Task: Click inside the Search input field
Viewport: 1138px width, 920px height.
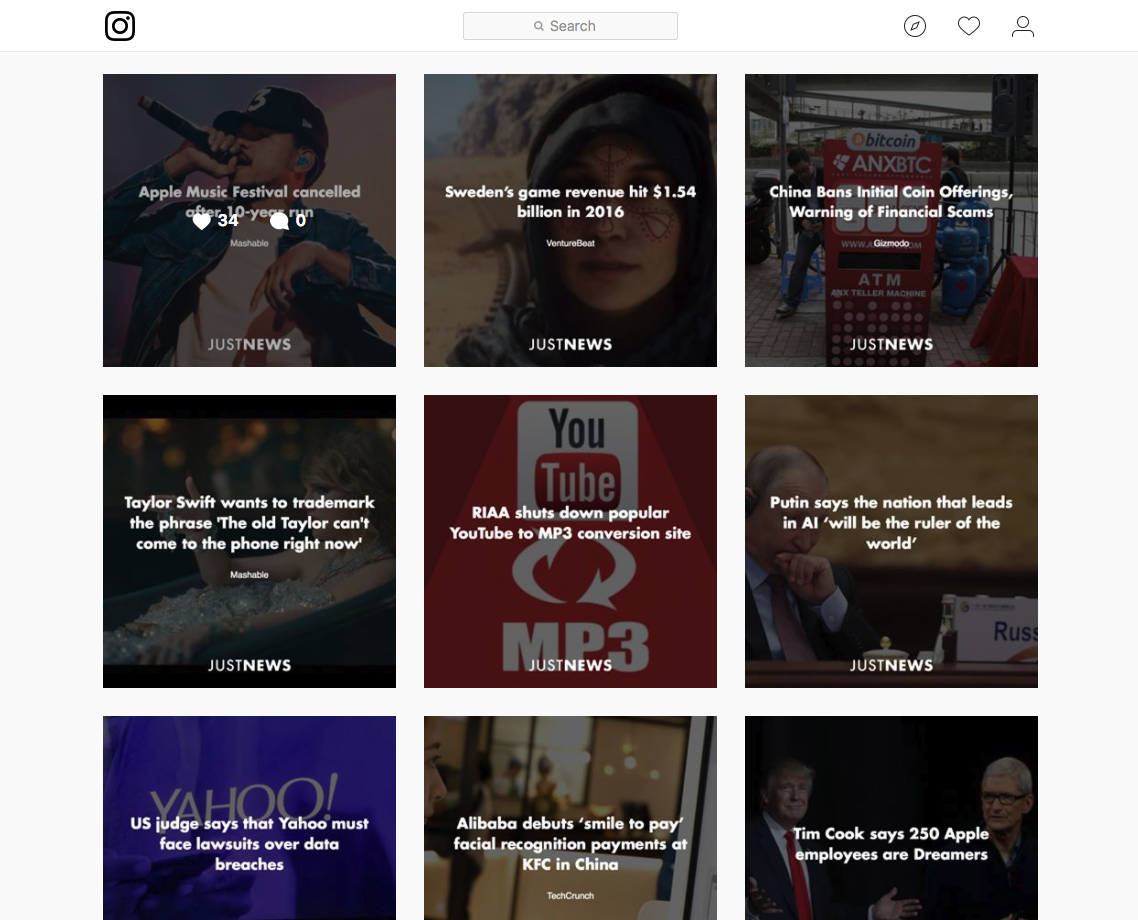Action: (x=590, y=25)
